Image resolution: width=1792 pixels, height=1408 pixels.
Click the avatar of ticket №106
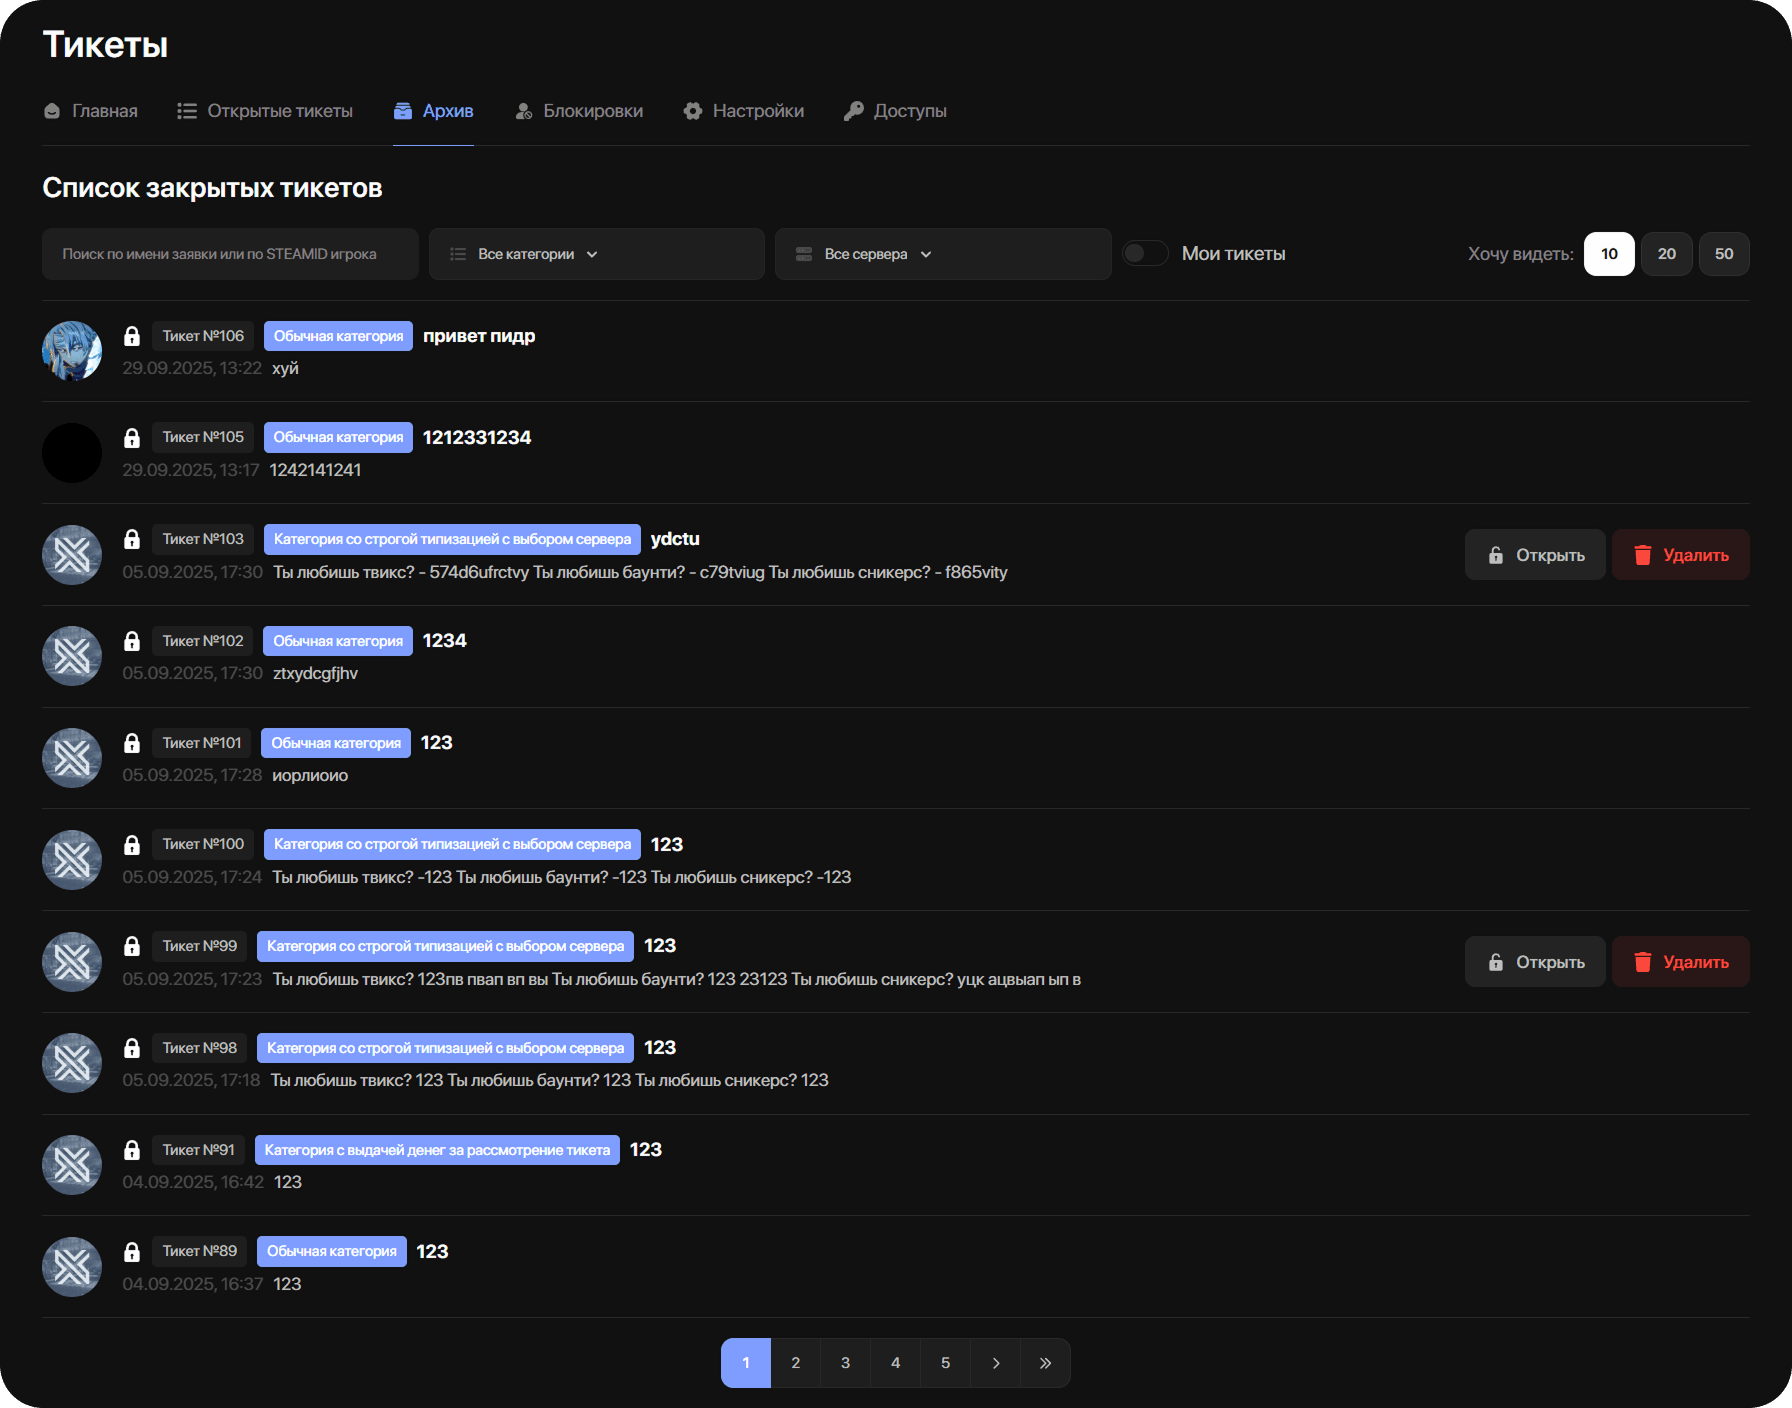pos(72,351)
